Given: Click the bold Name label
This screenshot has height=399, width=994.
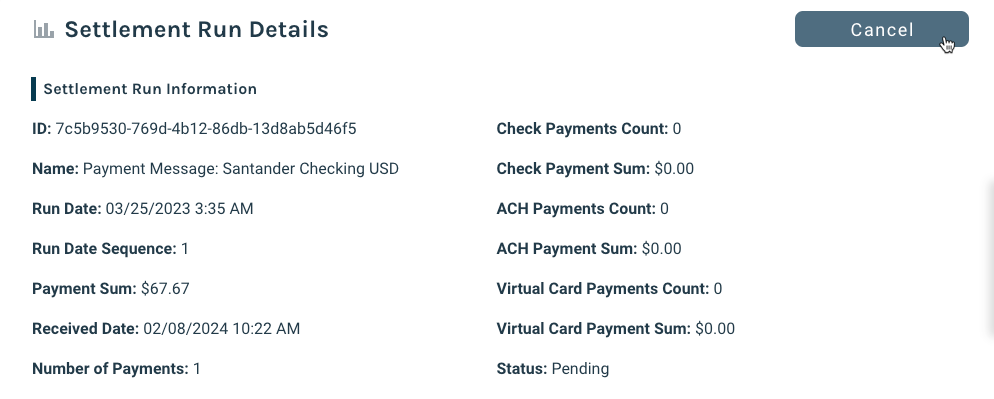Looking at the screenshot, I should click(55, 169).
